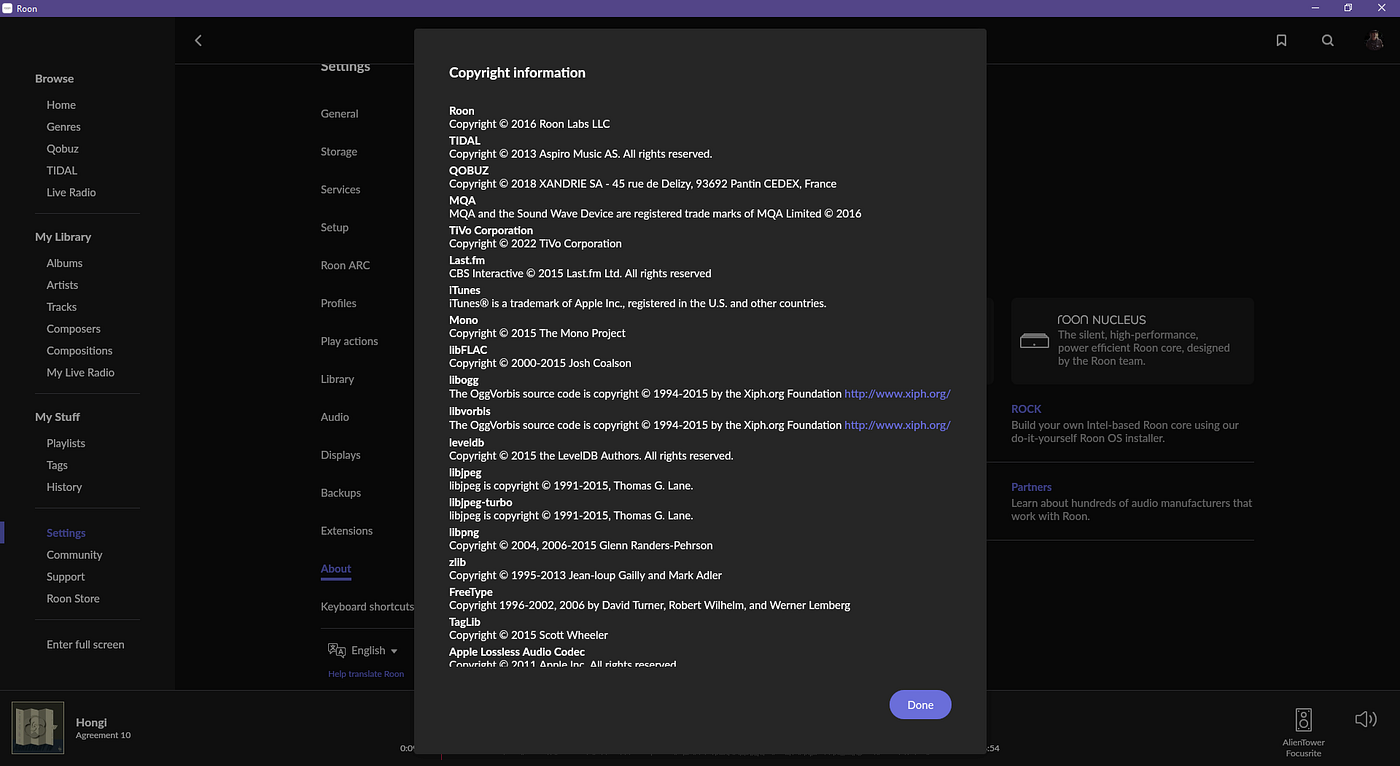Image resolution: width=1400 pixels, height=766 pixels.
Task: Switch to the Library settings tab
Action: point(337,380)
